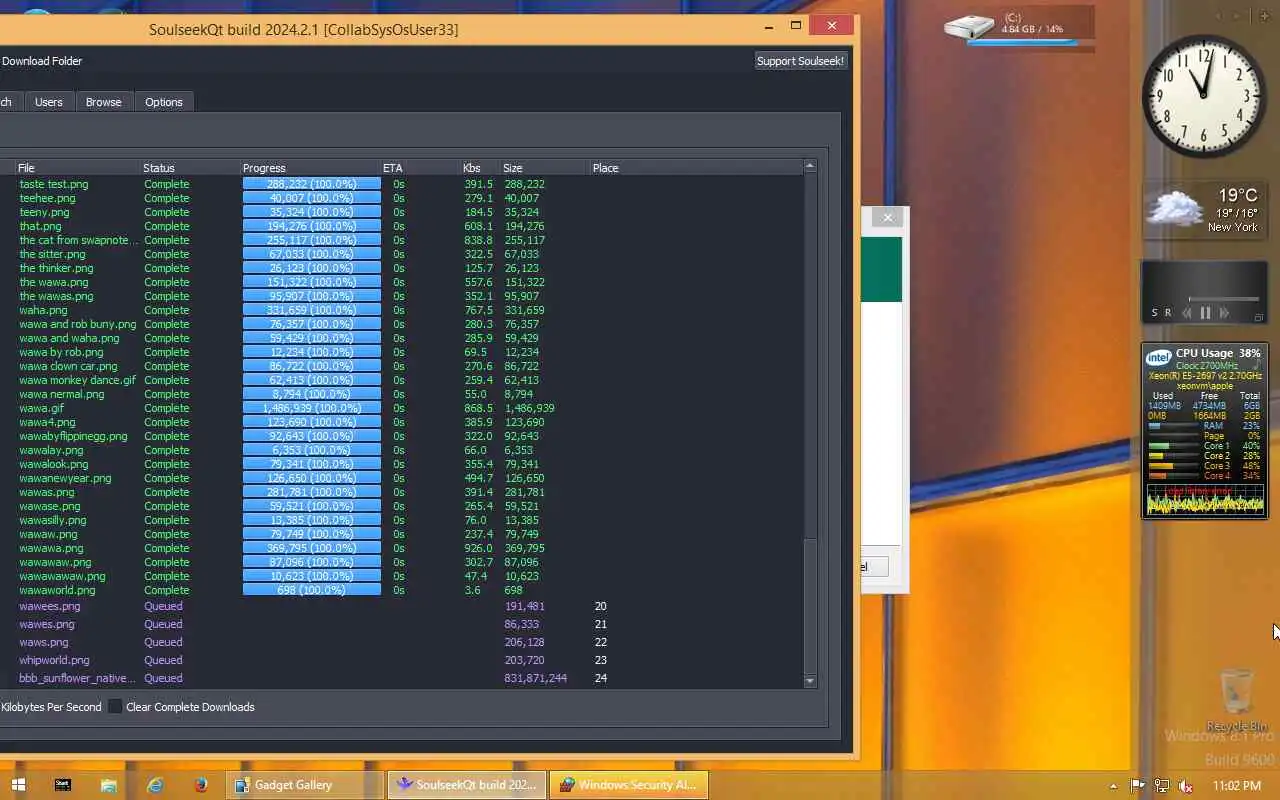The height and width of the screenshot is (800, 1280).
Task: Sort downloads by Status column header
Action: [x=189, y=168]
